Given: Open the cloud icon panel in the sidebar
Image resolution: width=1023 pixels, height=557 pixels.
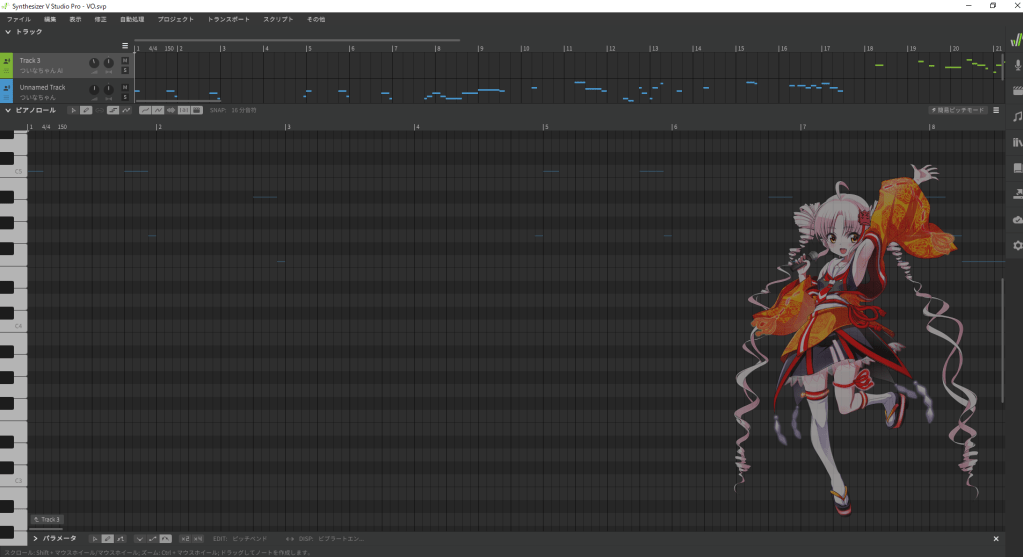Looking at the screenshot, I should 1017,219.
